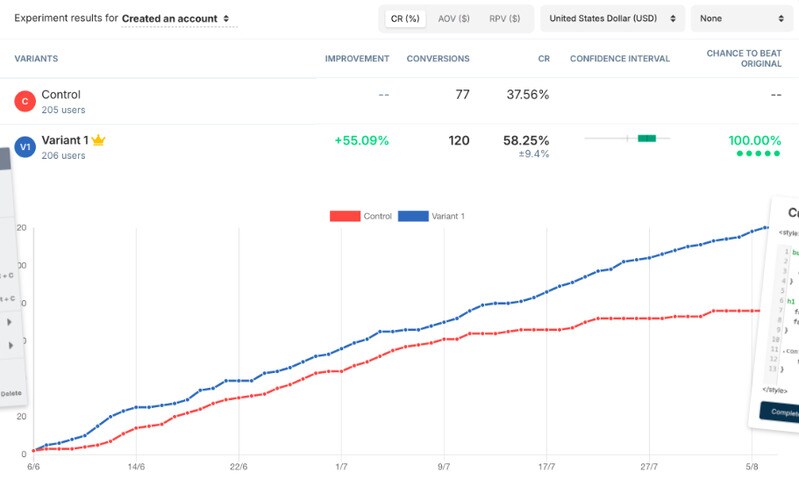
Task: Toggle the blue Variant 1 legend swatch
Action: coord(412,216)
